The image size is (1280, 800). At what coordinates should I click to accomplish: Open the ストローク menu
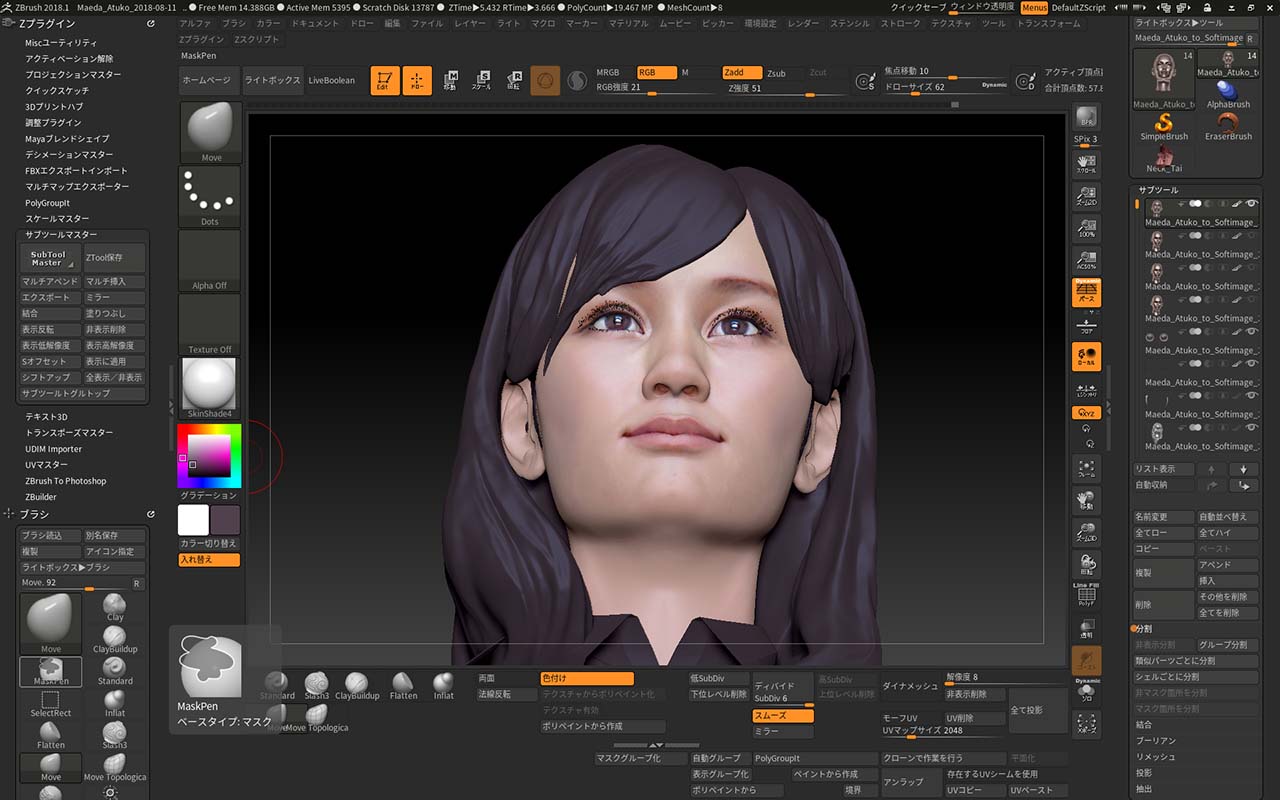(900, 23)
